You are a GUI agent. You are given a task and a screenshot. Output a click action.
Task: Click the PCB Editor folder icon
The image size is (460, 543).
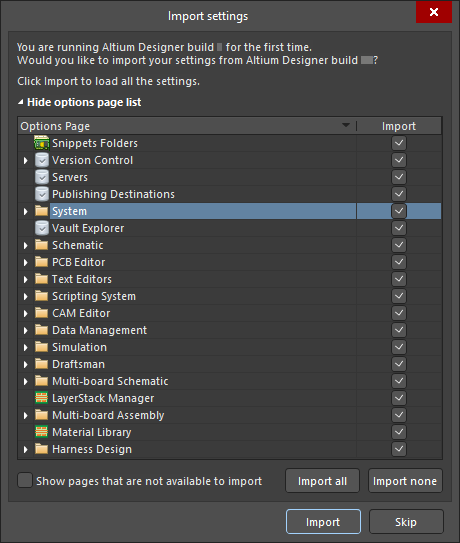[x=42, y=262]
